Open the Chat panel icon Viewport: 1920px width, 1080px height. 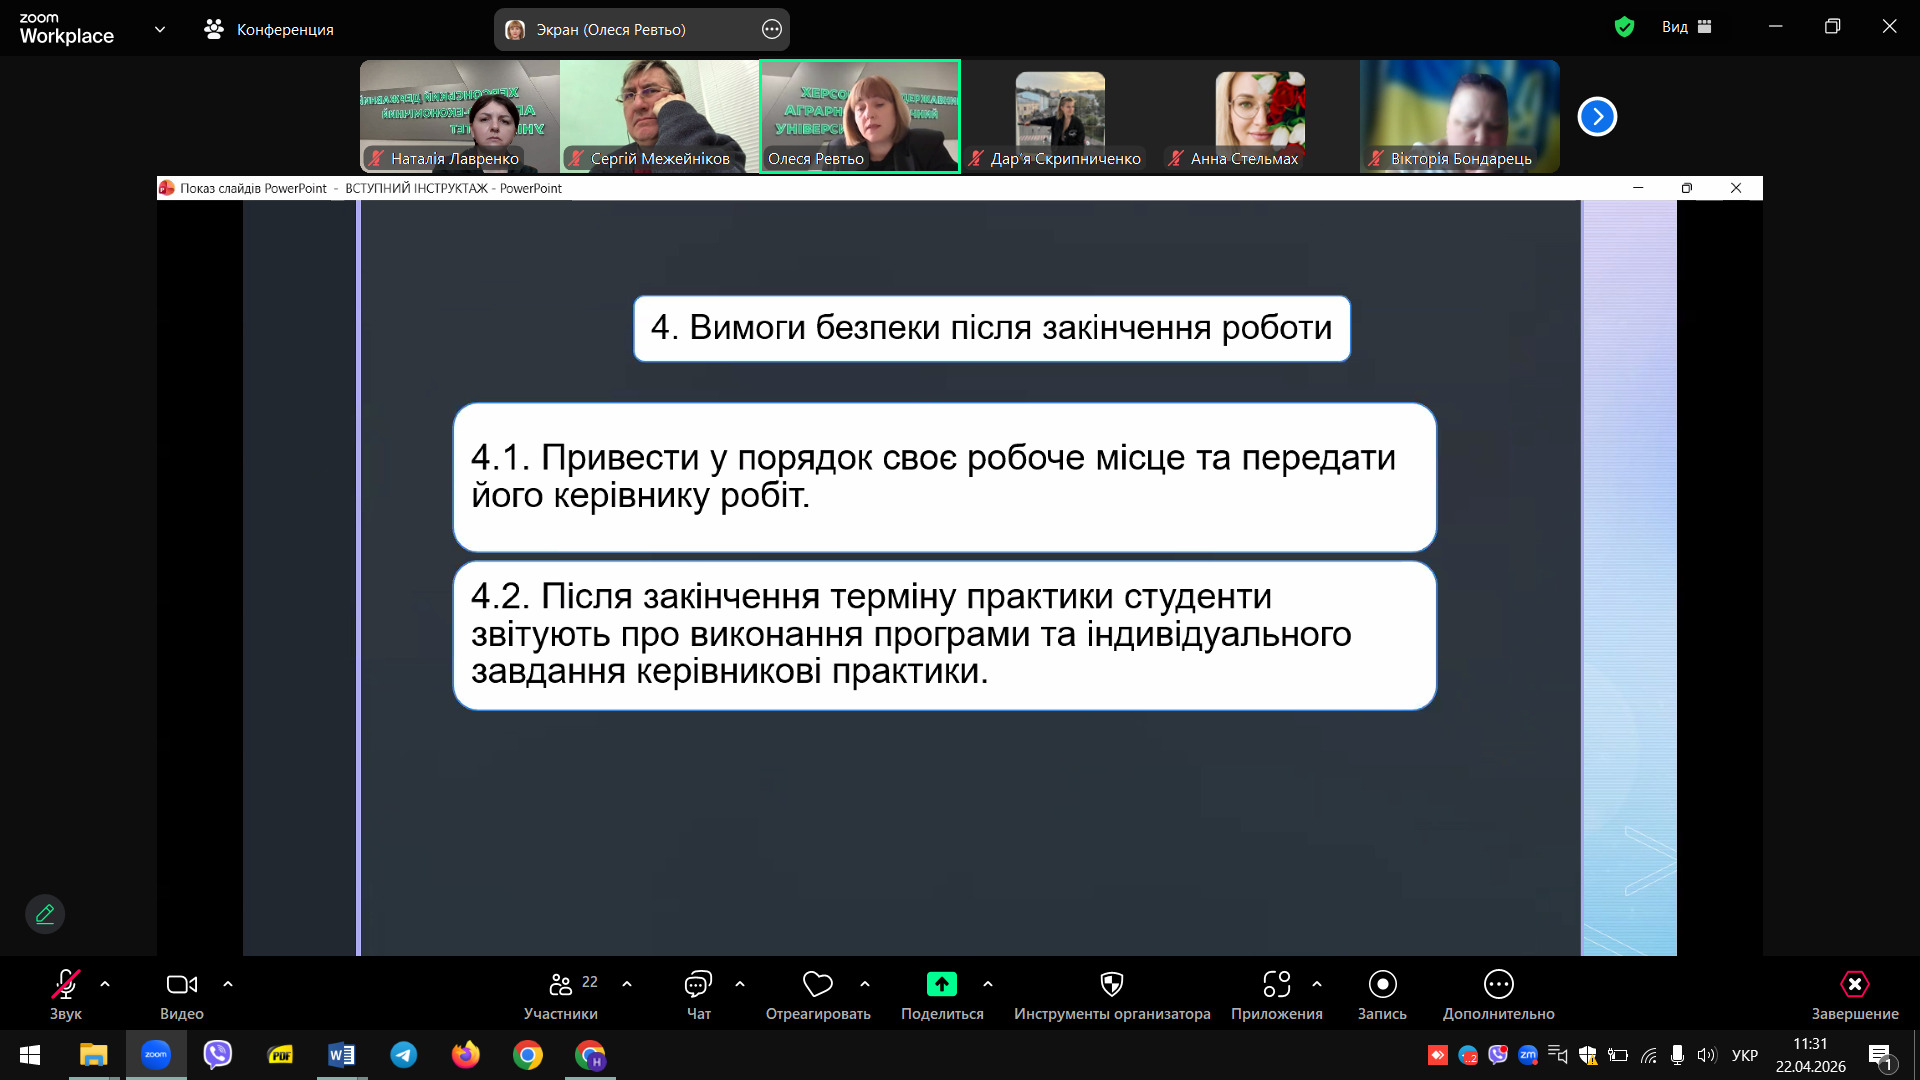coord(698,985)
